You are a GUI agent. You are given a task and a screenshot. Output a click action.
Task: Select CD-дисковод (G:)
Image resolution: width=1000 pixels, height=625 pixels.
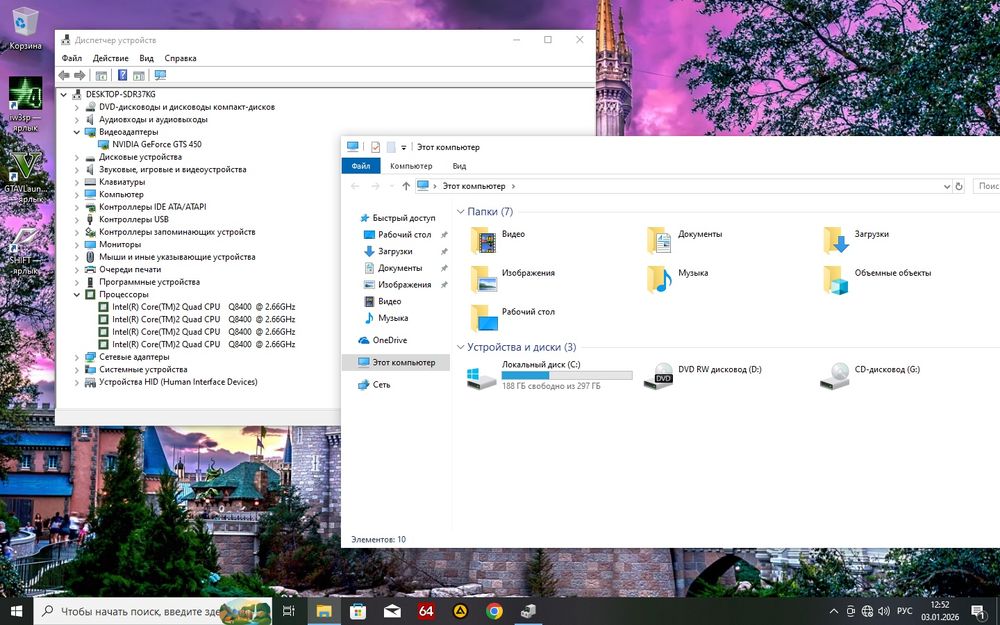(871, 375)
